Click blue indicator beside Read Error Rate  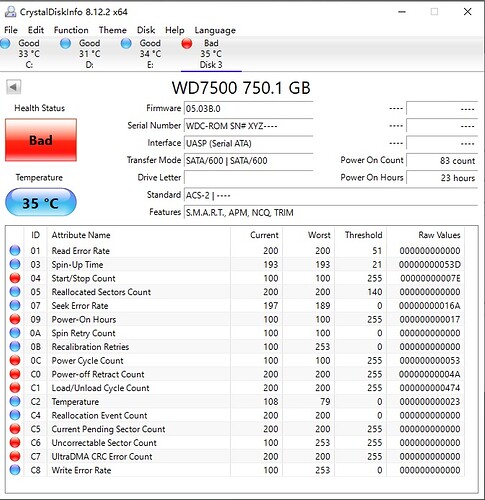click(15, 251)
